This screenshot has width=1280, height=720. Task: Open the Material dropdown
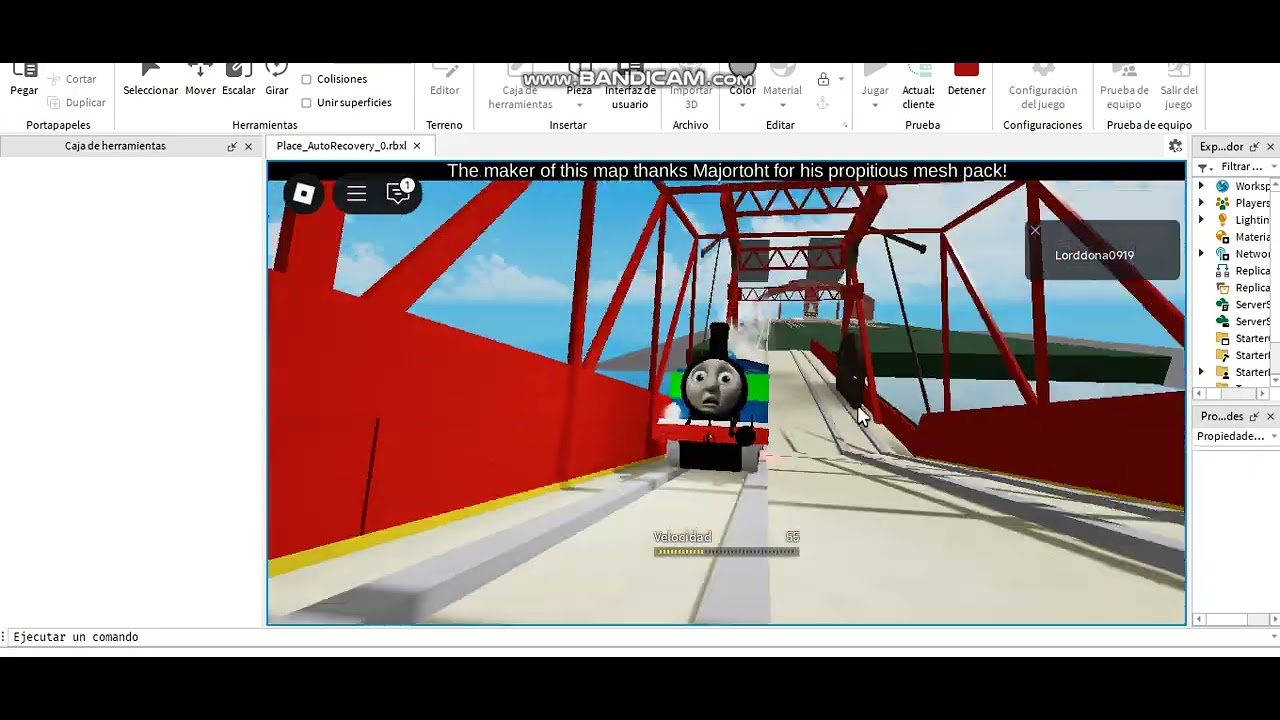[782, 105]
